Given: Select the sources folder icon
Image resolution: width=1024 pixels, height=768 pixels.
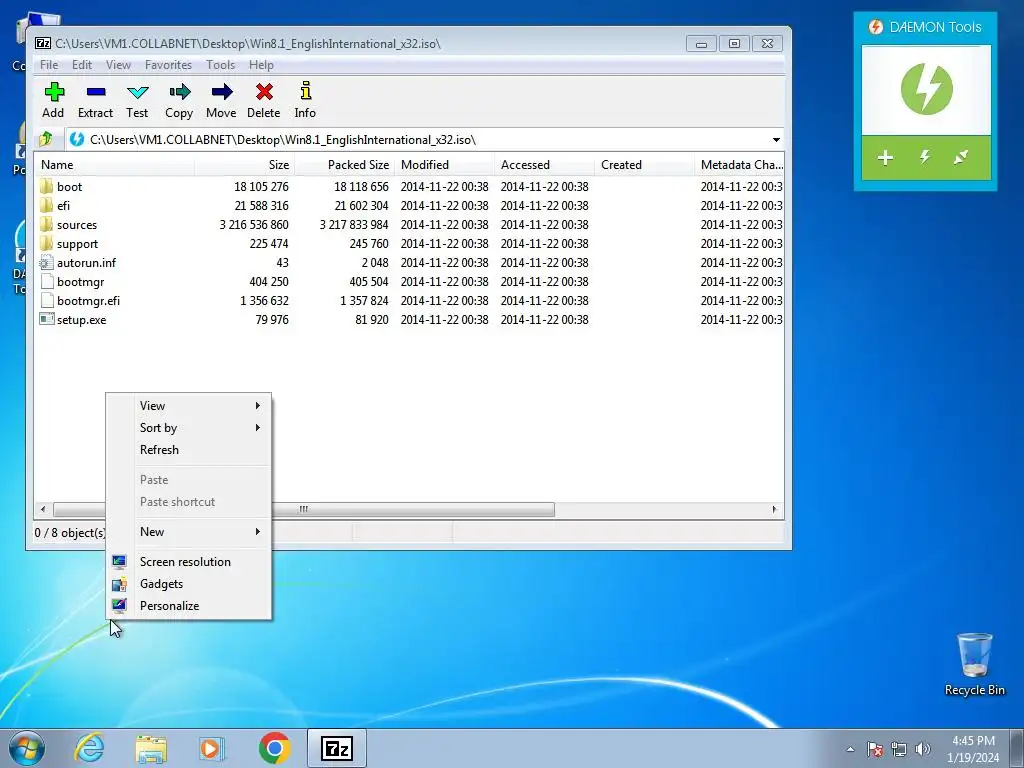Looking at the screenshot, I should point(46,224).
